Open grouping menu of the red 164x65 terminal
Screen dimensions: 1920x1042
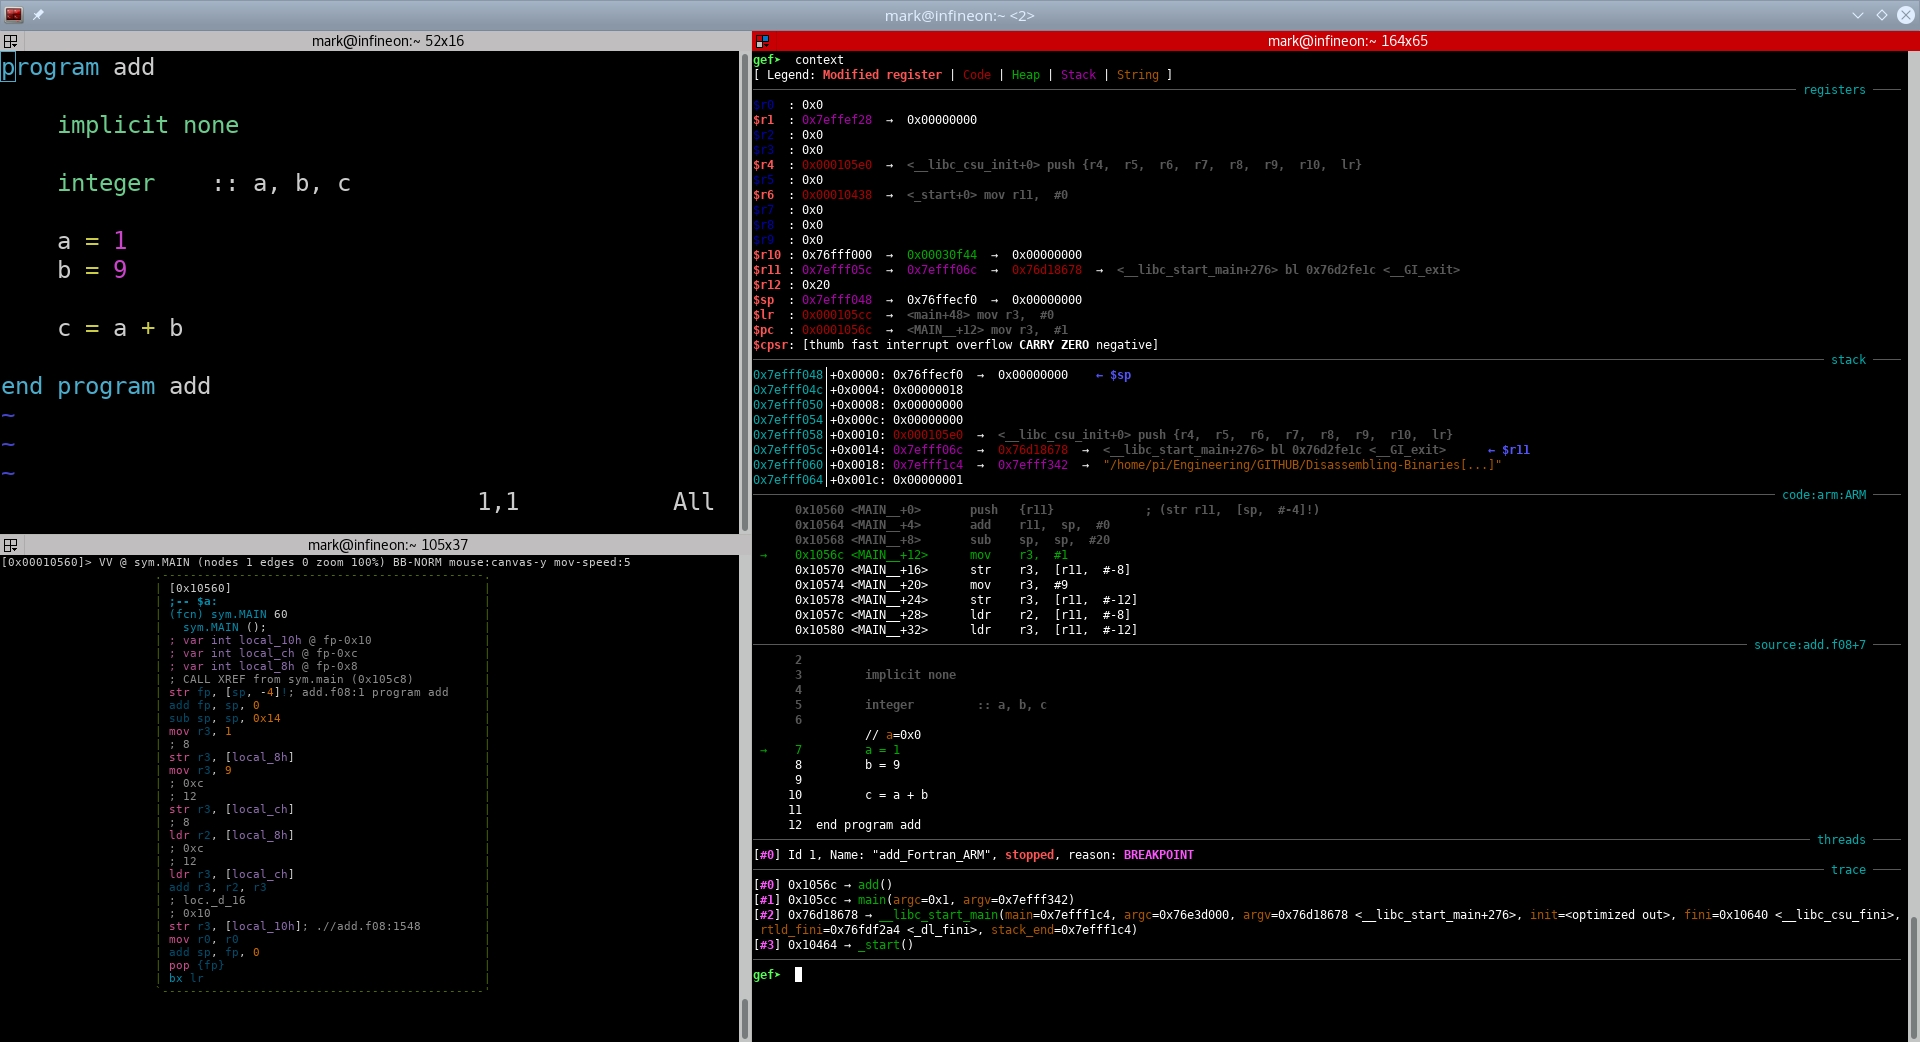pos(762,41)
